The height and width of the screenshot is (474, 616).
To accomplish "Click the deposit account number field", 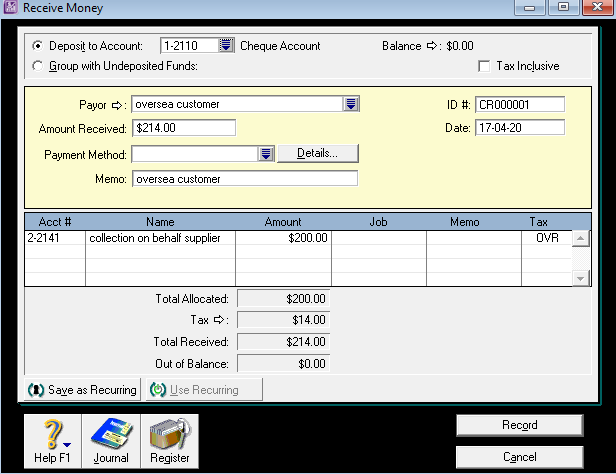I will point(190,46).
